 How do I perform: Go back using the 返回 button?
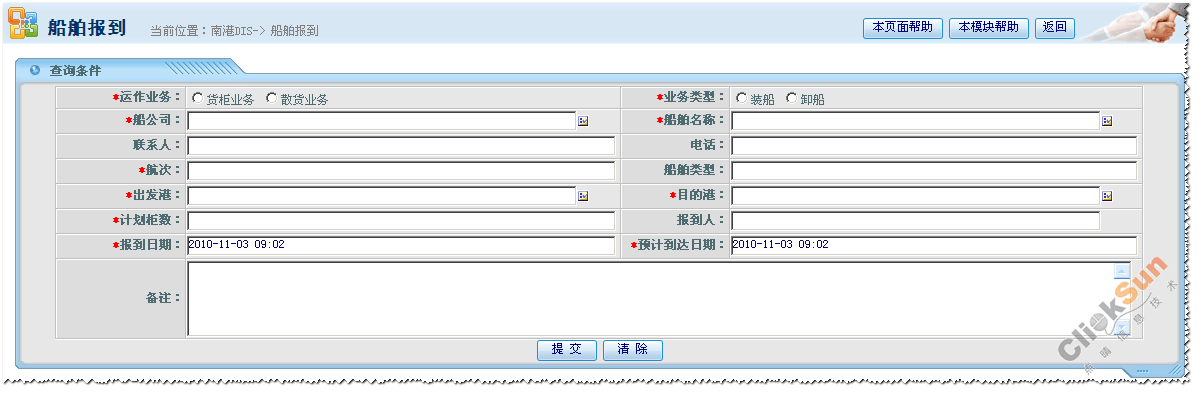pyautogui.click(x=1054, y=28)
